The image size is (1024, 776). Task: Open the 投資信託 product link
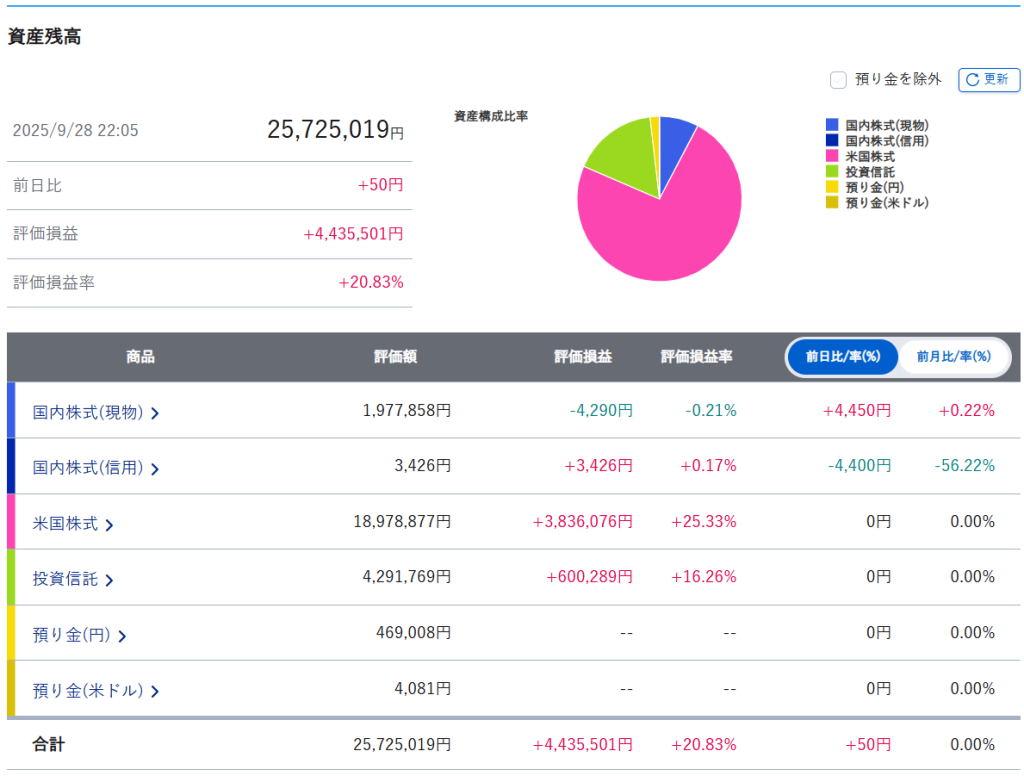tap(65, 579)
